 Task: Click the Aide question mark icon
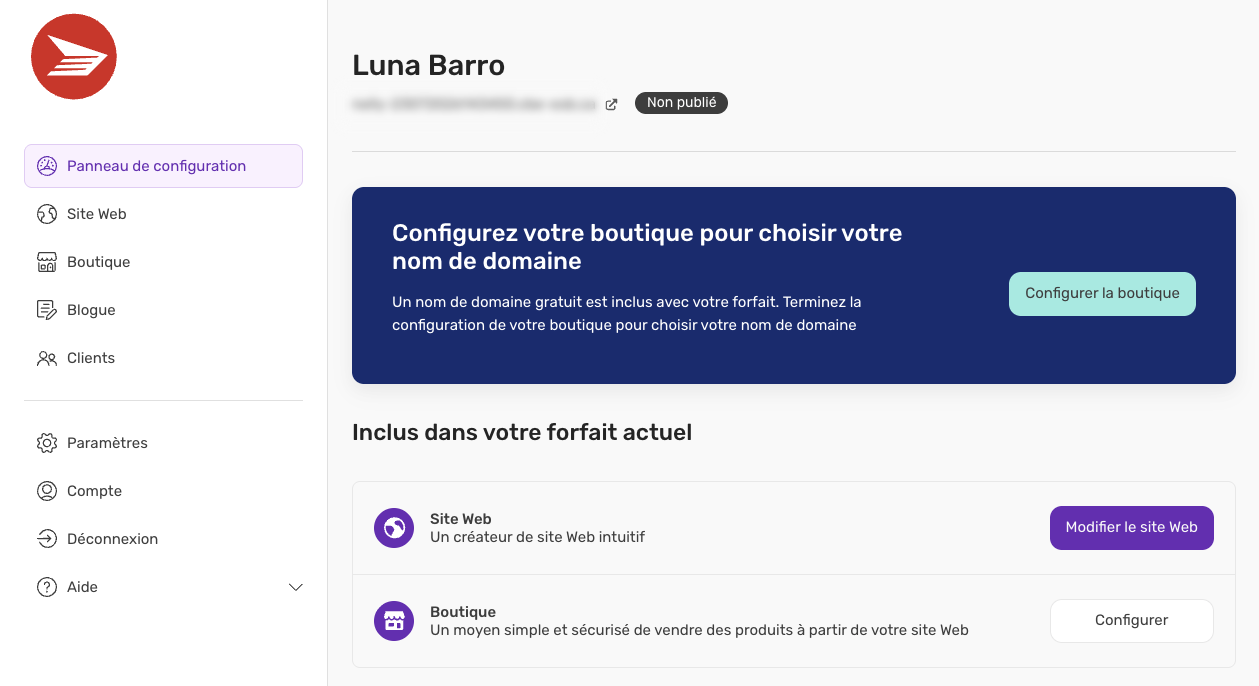[x=47, y=587]
